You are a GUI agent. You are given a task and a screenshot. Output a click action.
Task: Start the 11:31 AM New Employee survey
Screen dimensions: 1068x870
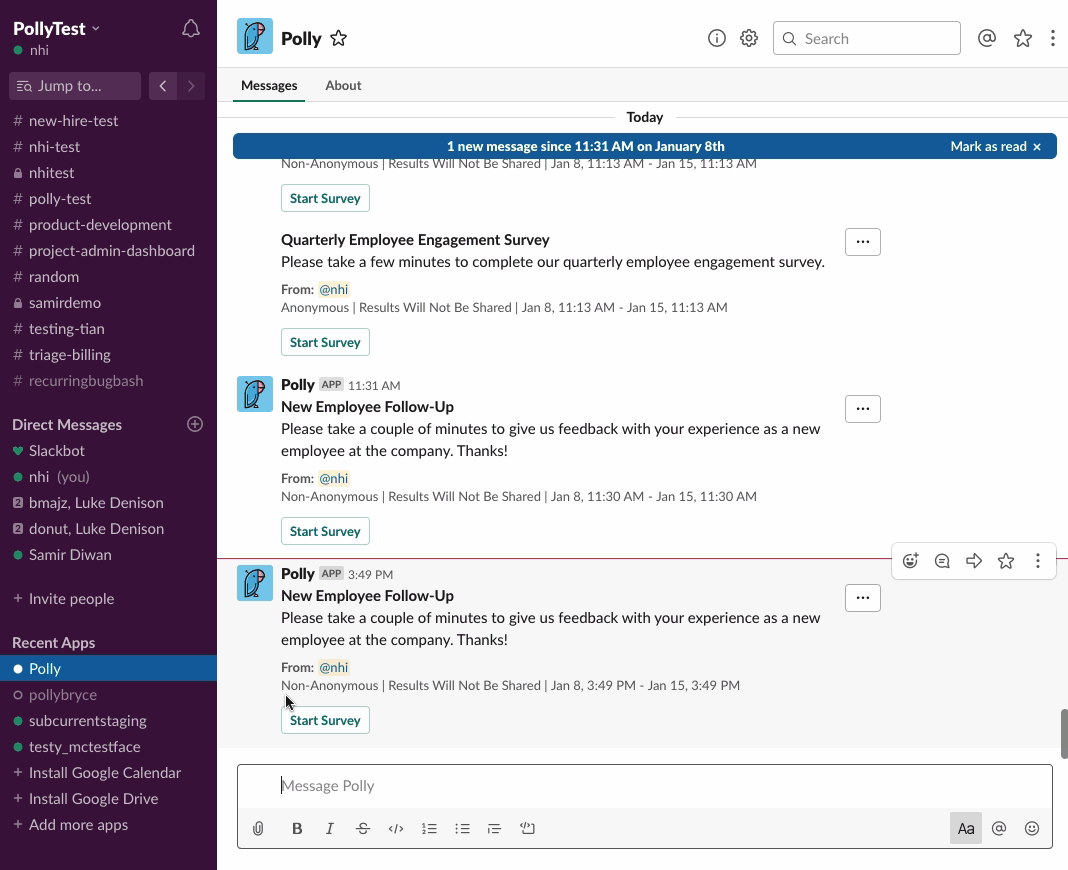(x=326, y=531)
